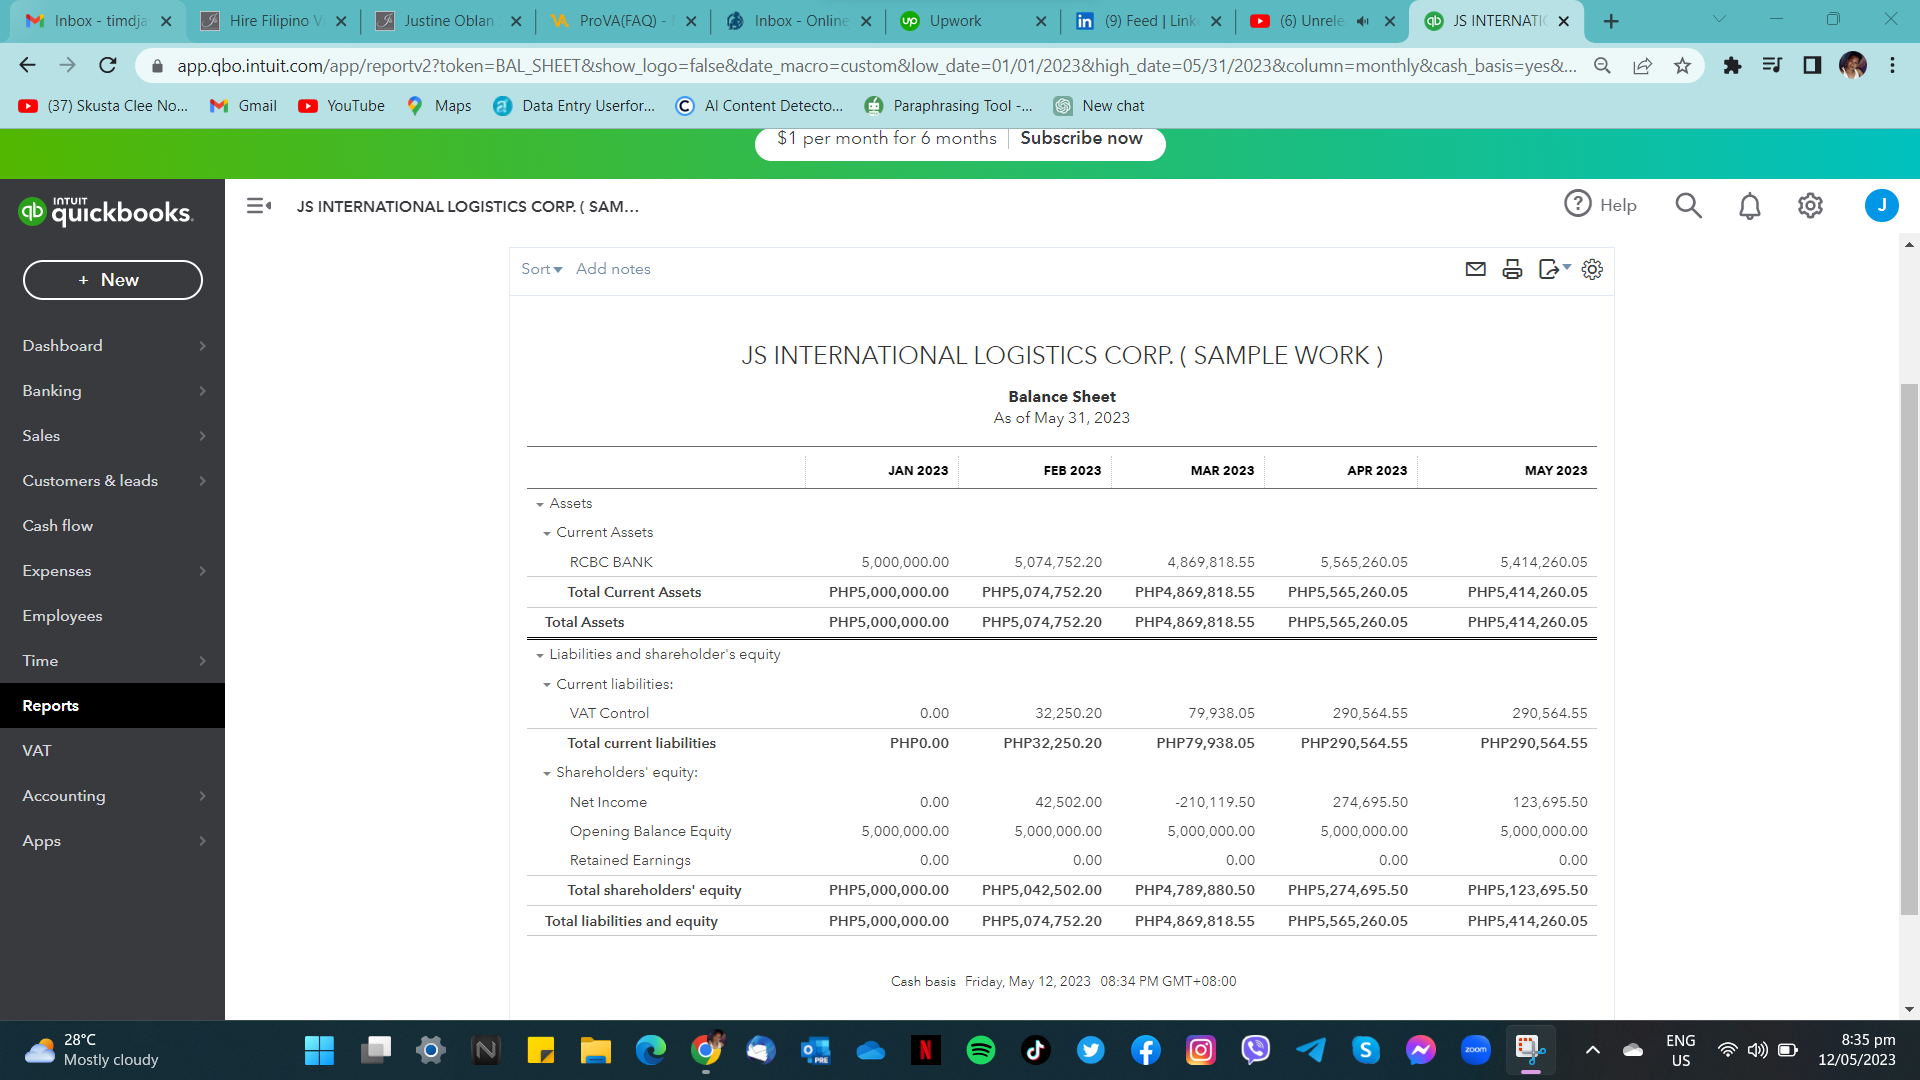The width and height of the screenshot is (1920, 1080).
Task: Open the QuickBooks settings gear in header
Action: (x=1810, y=206)
